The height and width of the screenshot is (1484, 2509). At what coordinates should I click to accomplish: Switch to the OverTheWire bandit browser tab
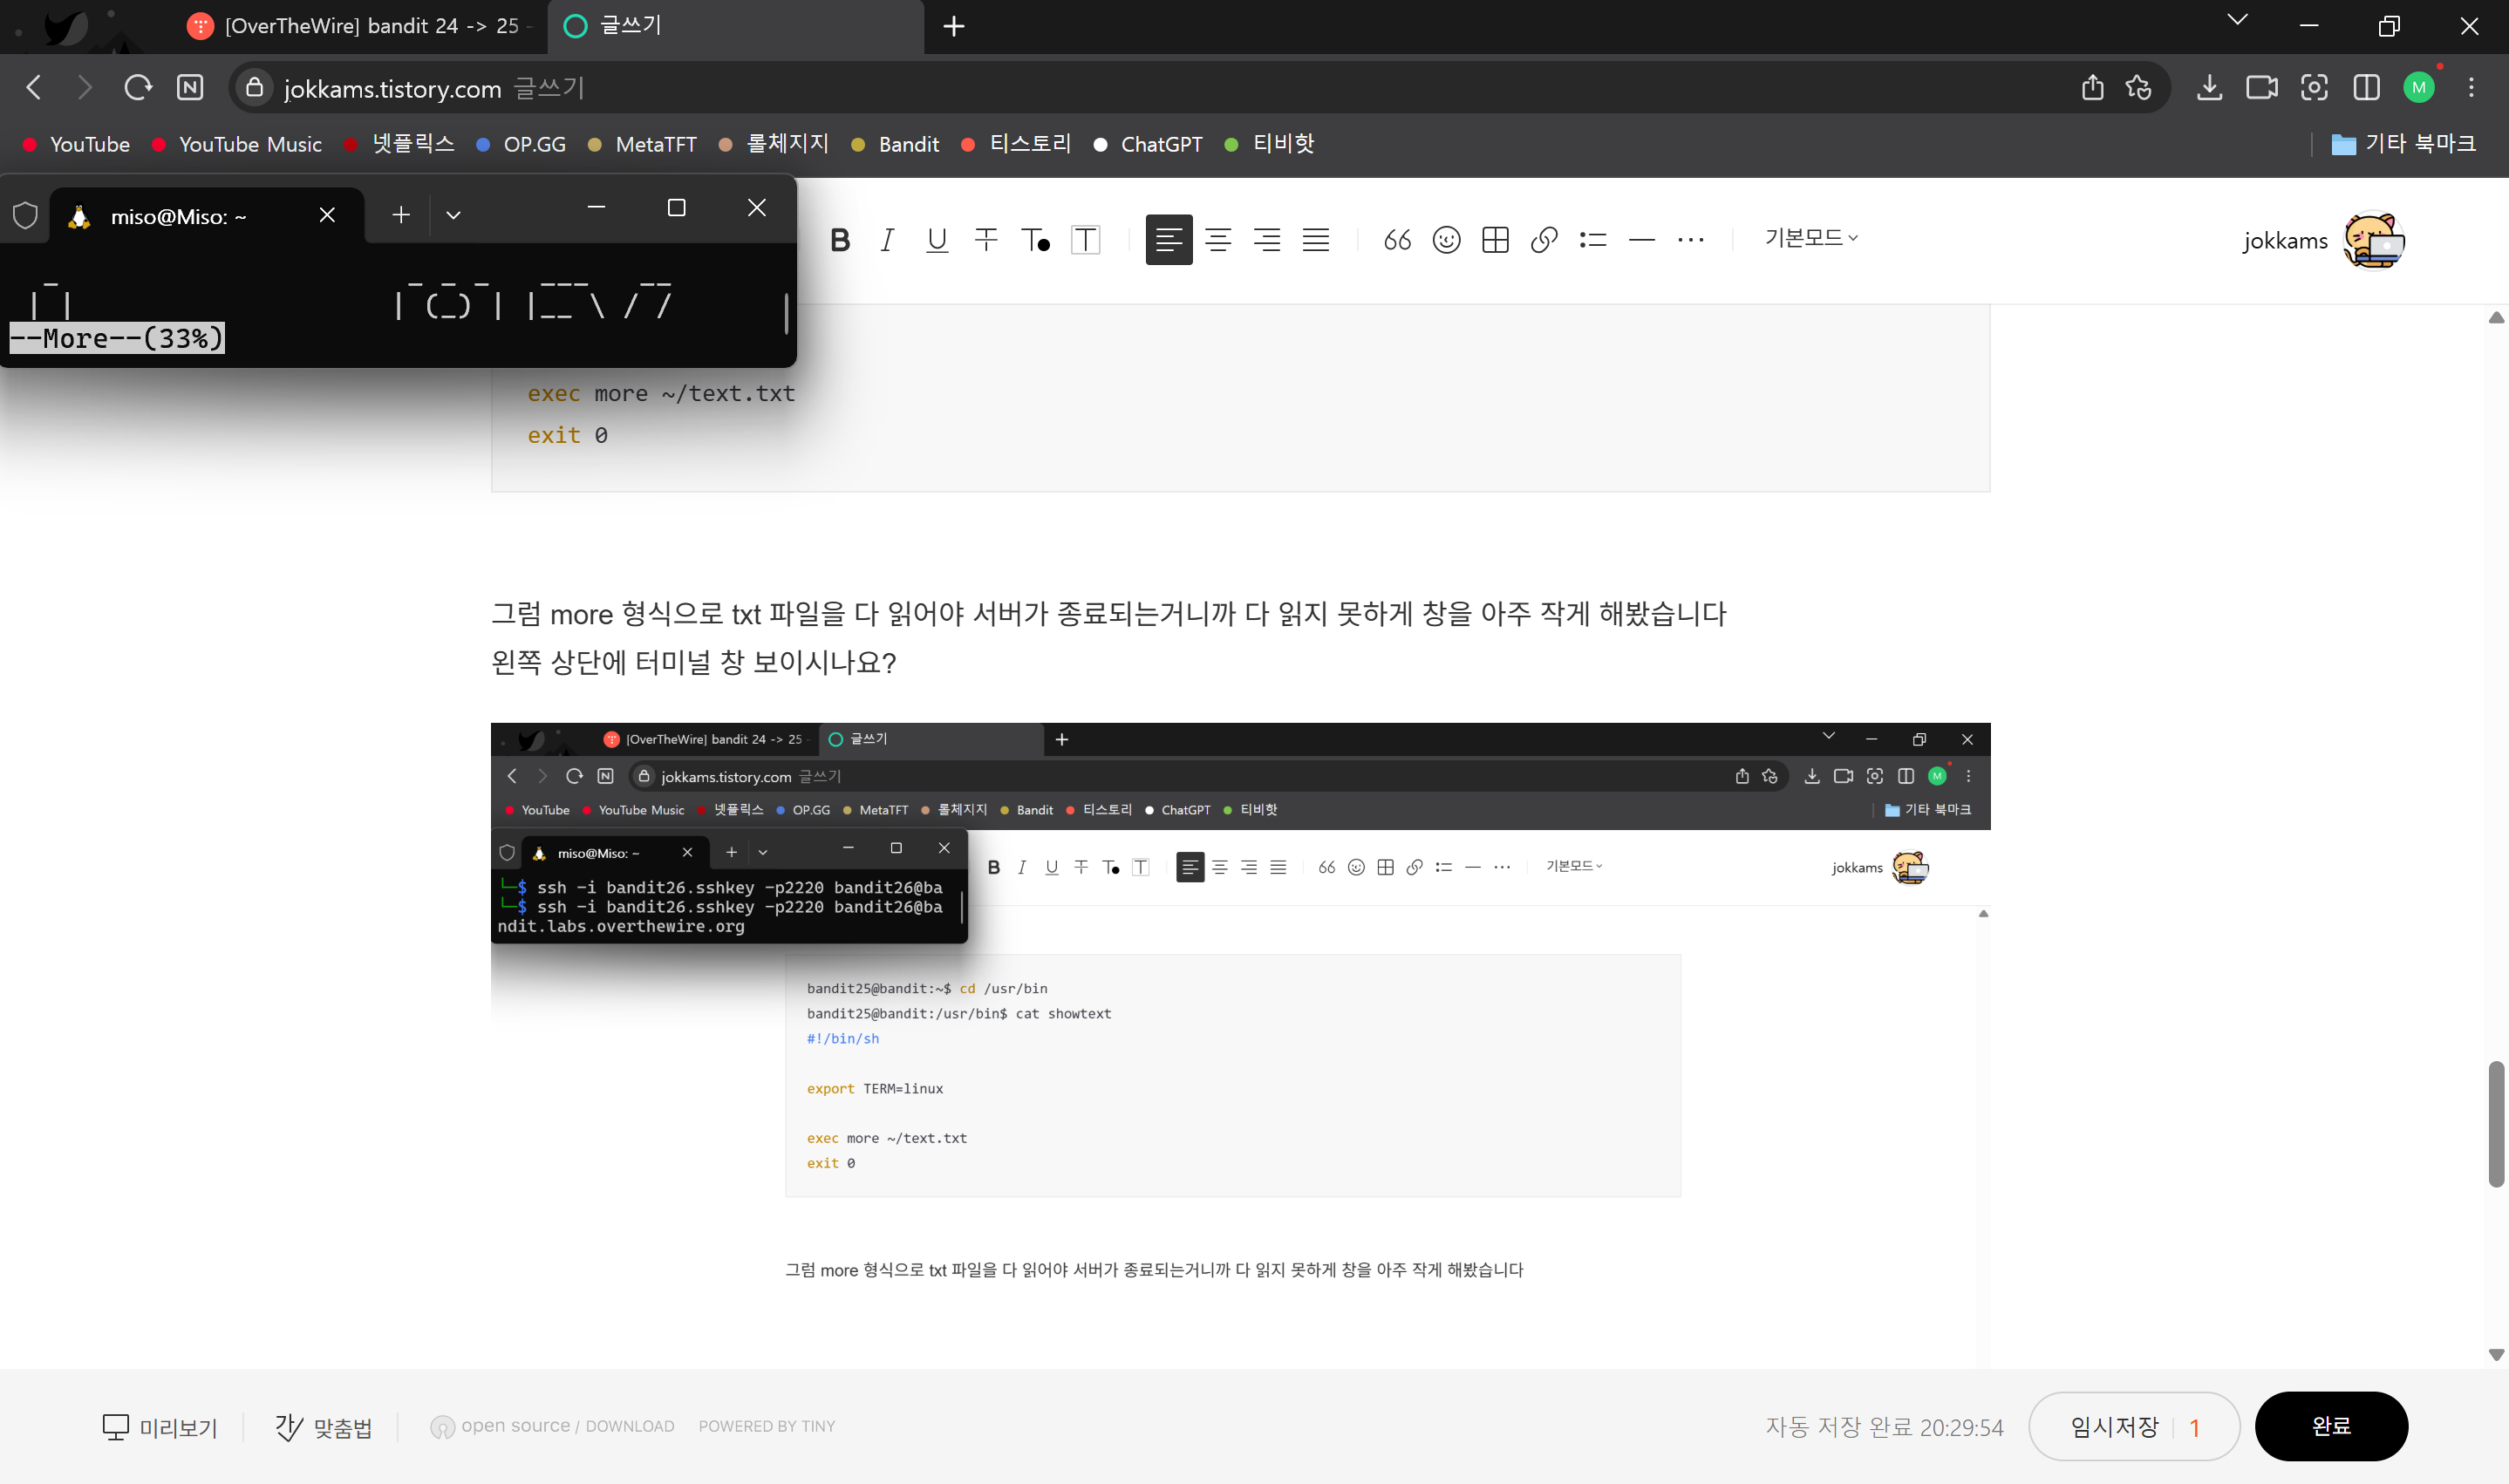[x=360, y=26]
